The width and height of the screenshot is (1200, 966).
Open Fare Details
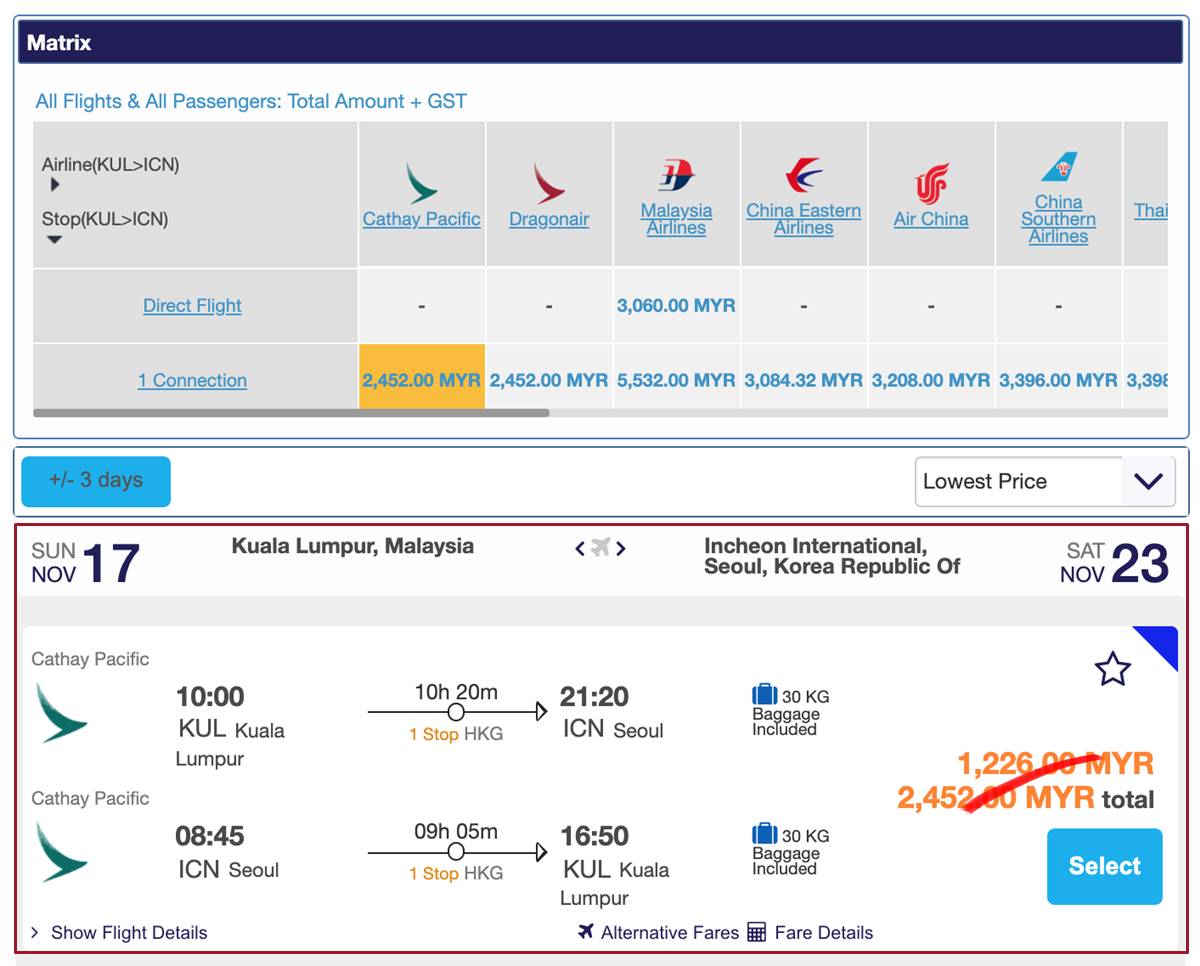pos(811,933)
